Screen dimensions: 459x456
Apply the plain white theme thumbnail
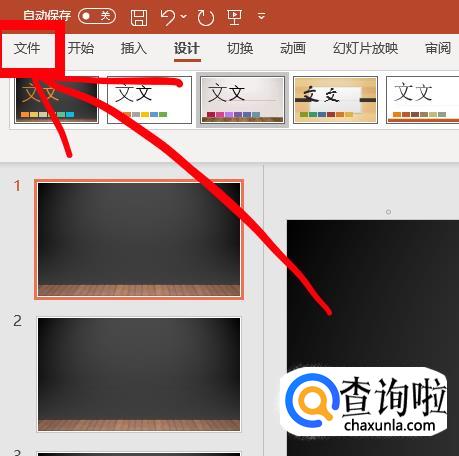149,100
